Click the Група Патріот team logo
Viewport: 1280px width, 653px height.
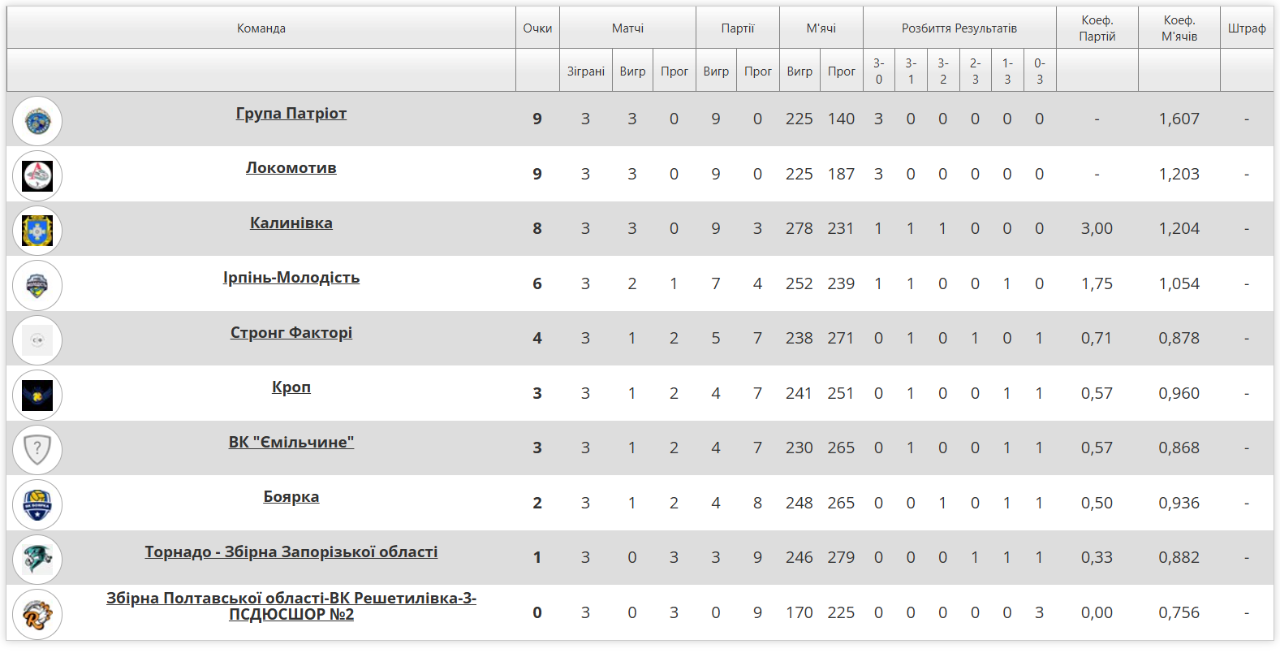point(37,121)
